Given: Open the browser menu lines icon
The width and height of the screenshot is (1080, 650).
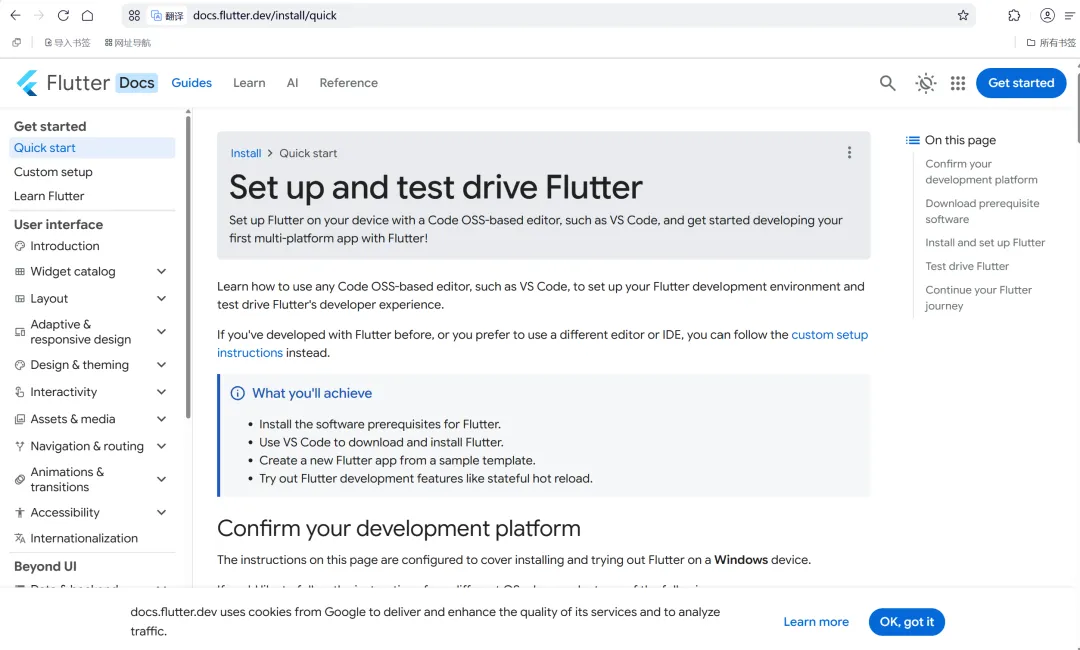Looking at the screenshot, I should [1070, 15].
